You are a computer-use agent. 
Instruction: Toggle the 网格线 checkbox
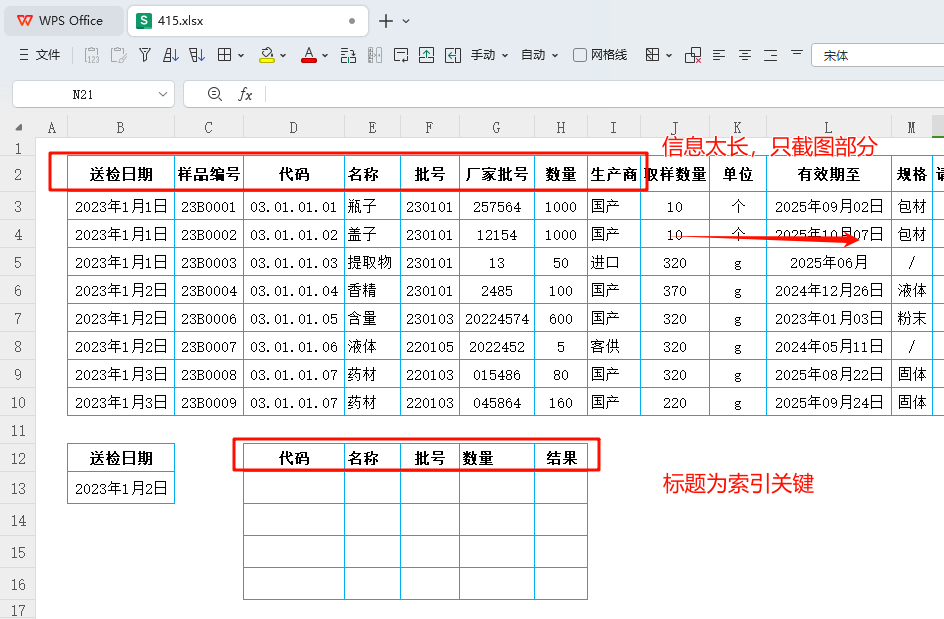[580, 55]
